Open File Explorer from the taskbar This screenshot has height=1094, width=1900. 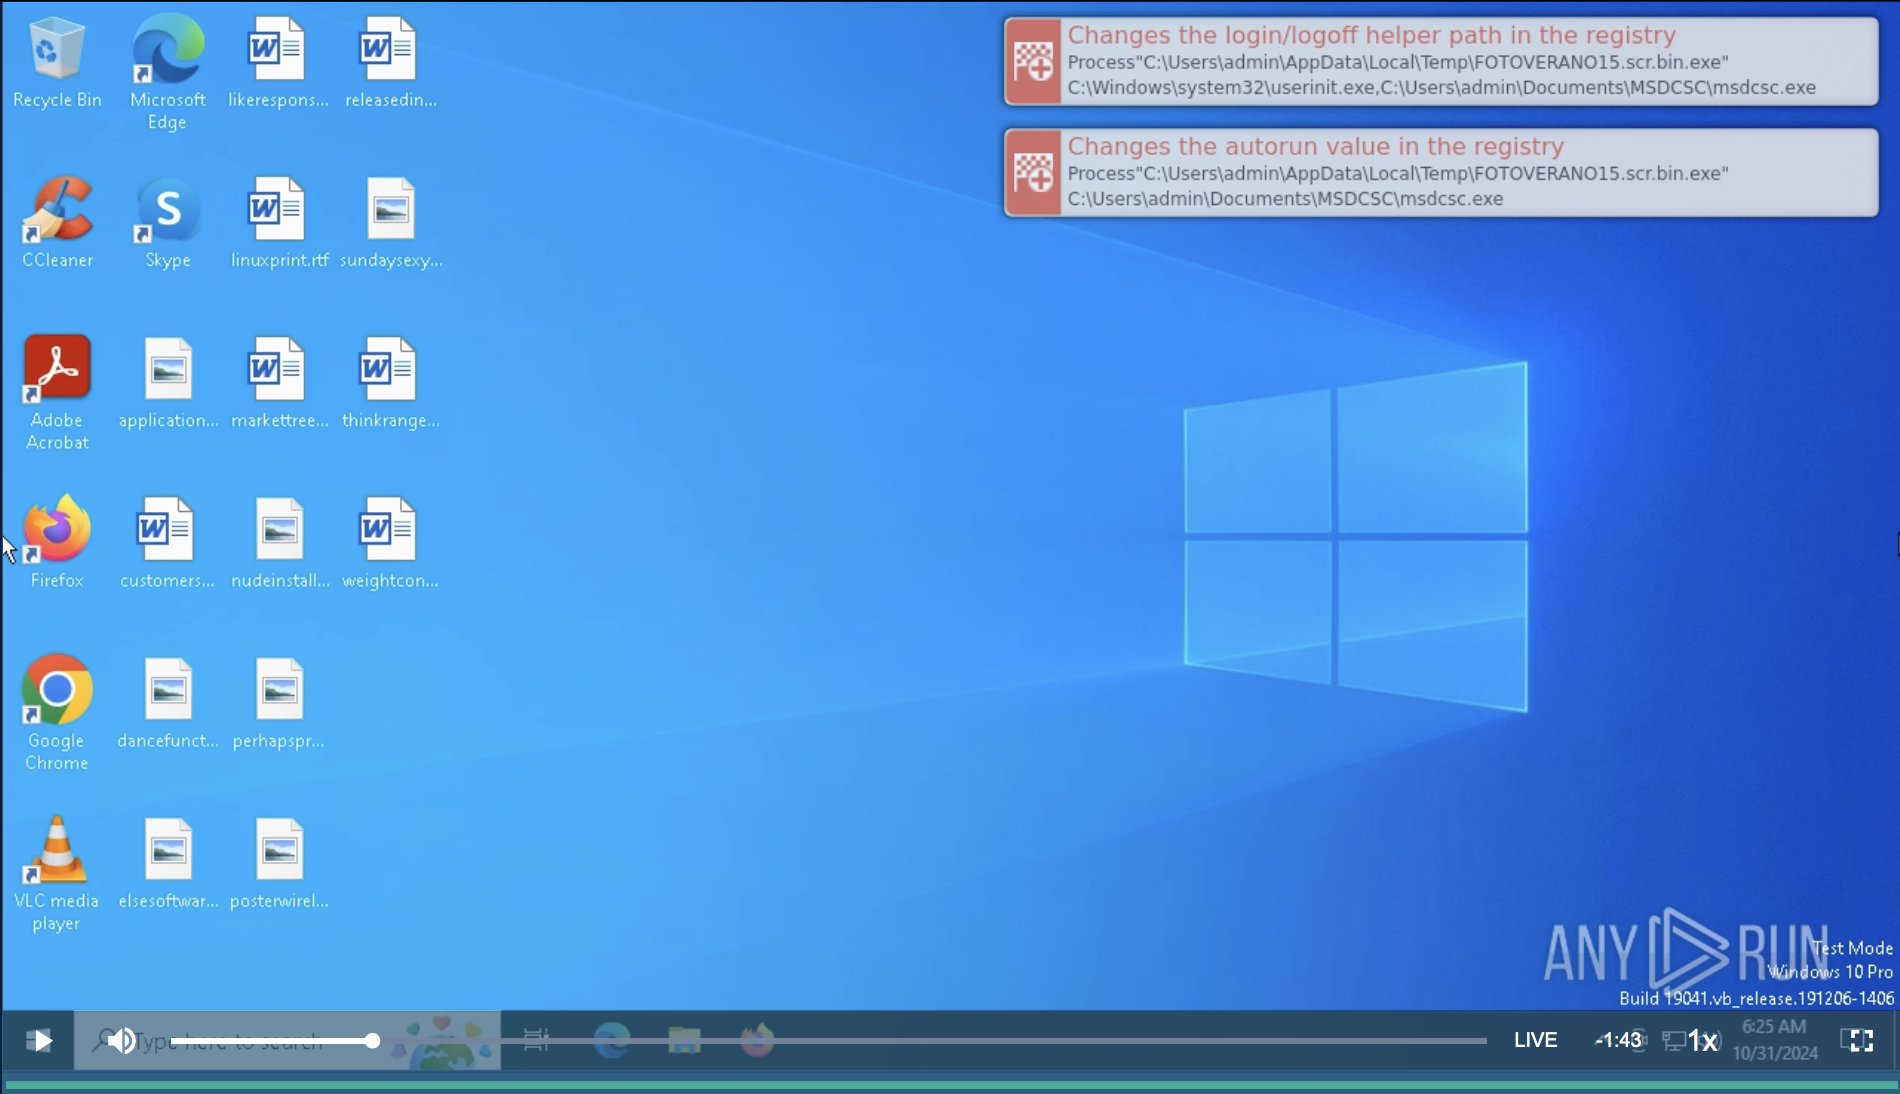click(684, 1041)
